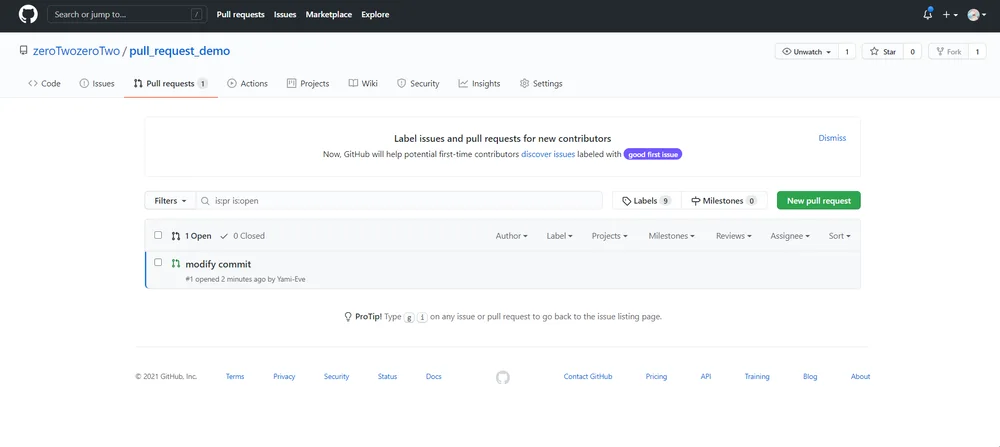
Task: Open the footer Privacy link
Action: 284,377
